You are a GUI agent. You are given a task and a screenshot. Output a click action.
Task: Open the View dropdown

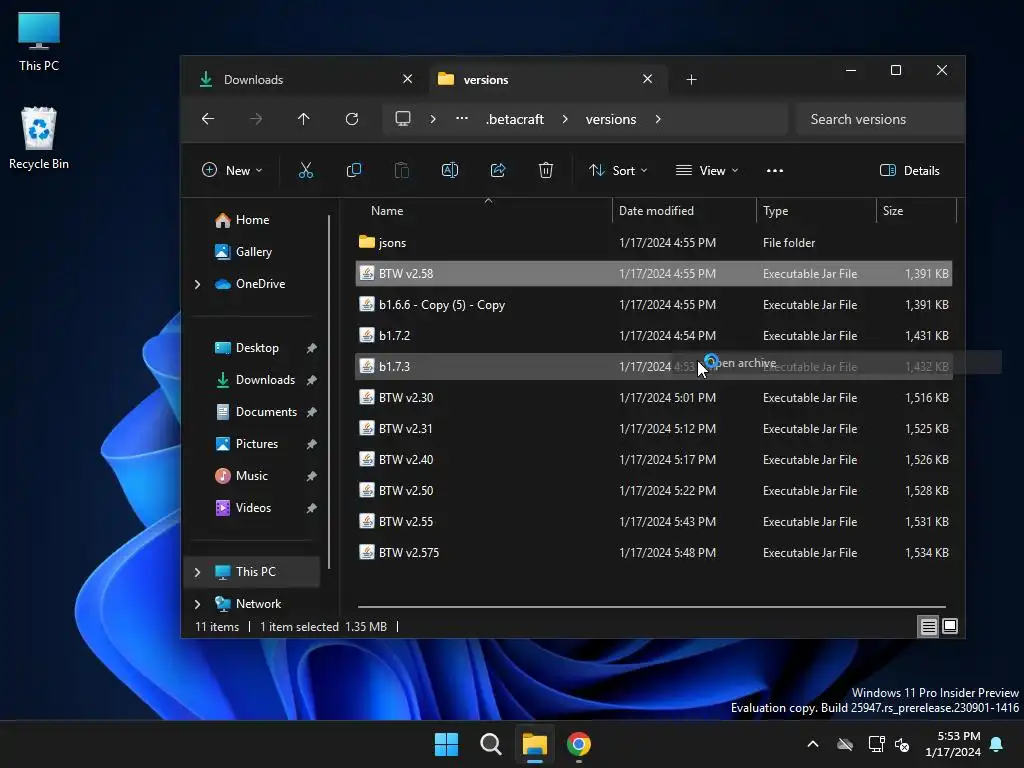[707, 170]
